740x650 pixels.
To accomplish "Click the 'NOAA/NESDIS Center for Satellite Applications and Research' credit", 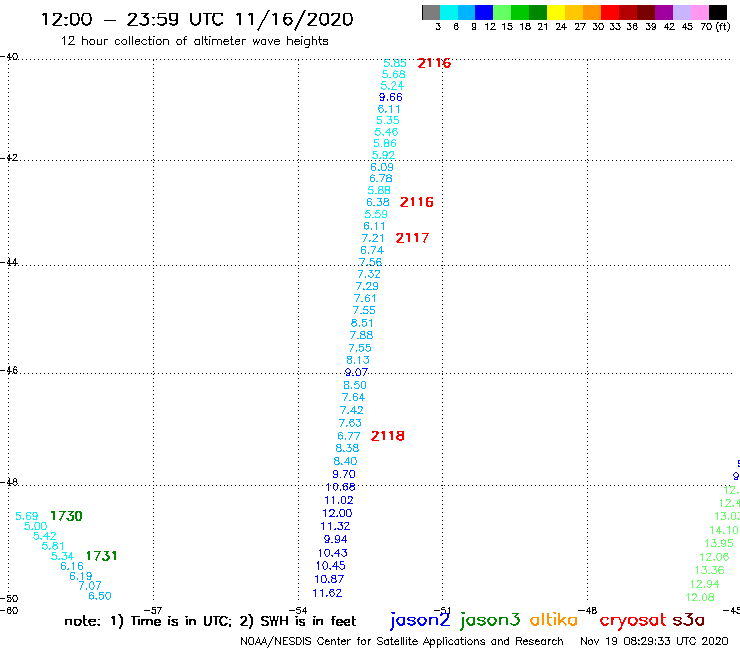I will click(x=402, y=642).
